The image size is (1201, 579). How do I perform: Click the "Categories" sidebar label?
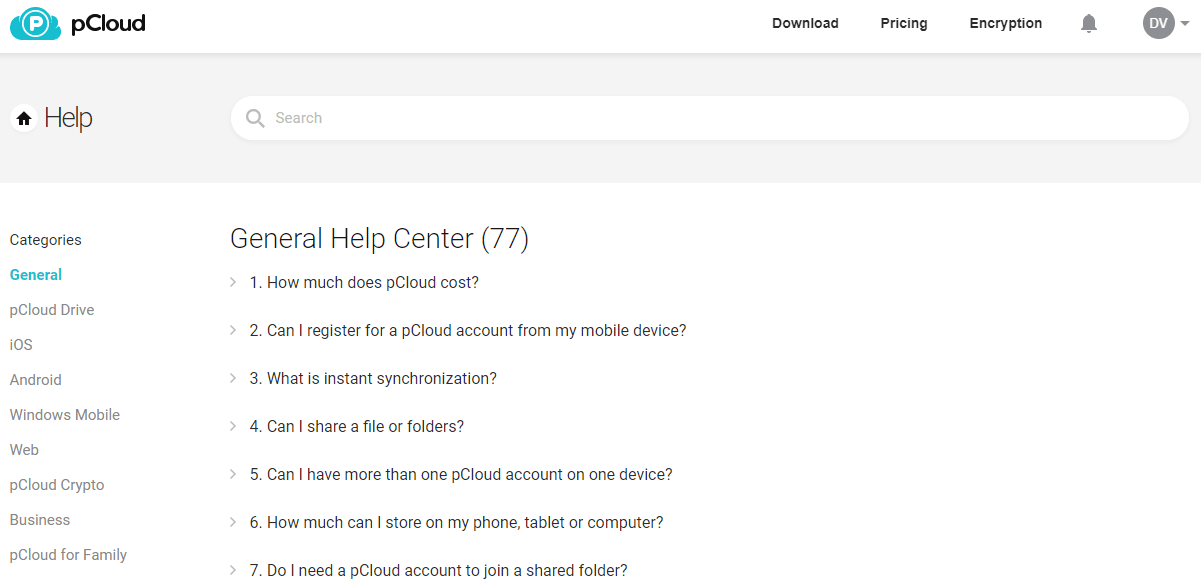coord(46,240)
